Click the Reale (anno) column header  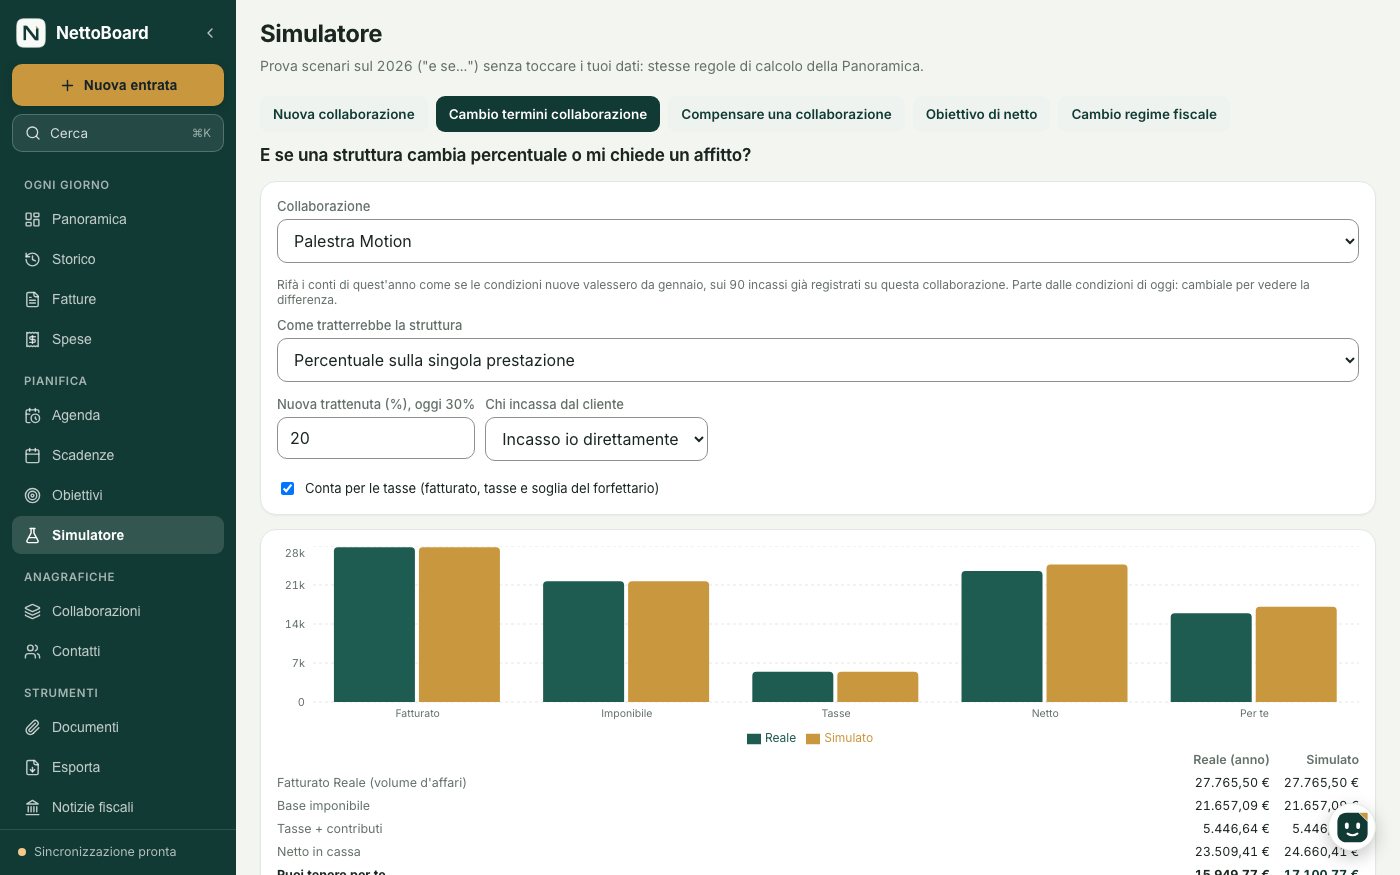coord(1231,760)
